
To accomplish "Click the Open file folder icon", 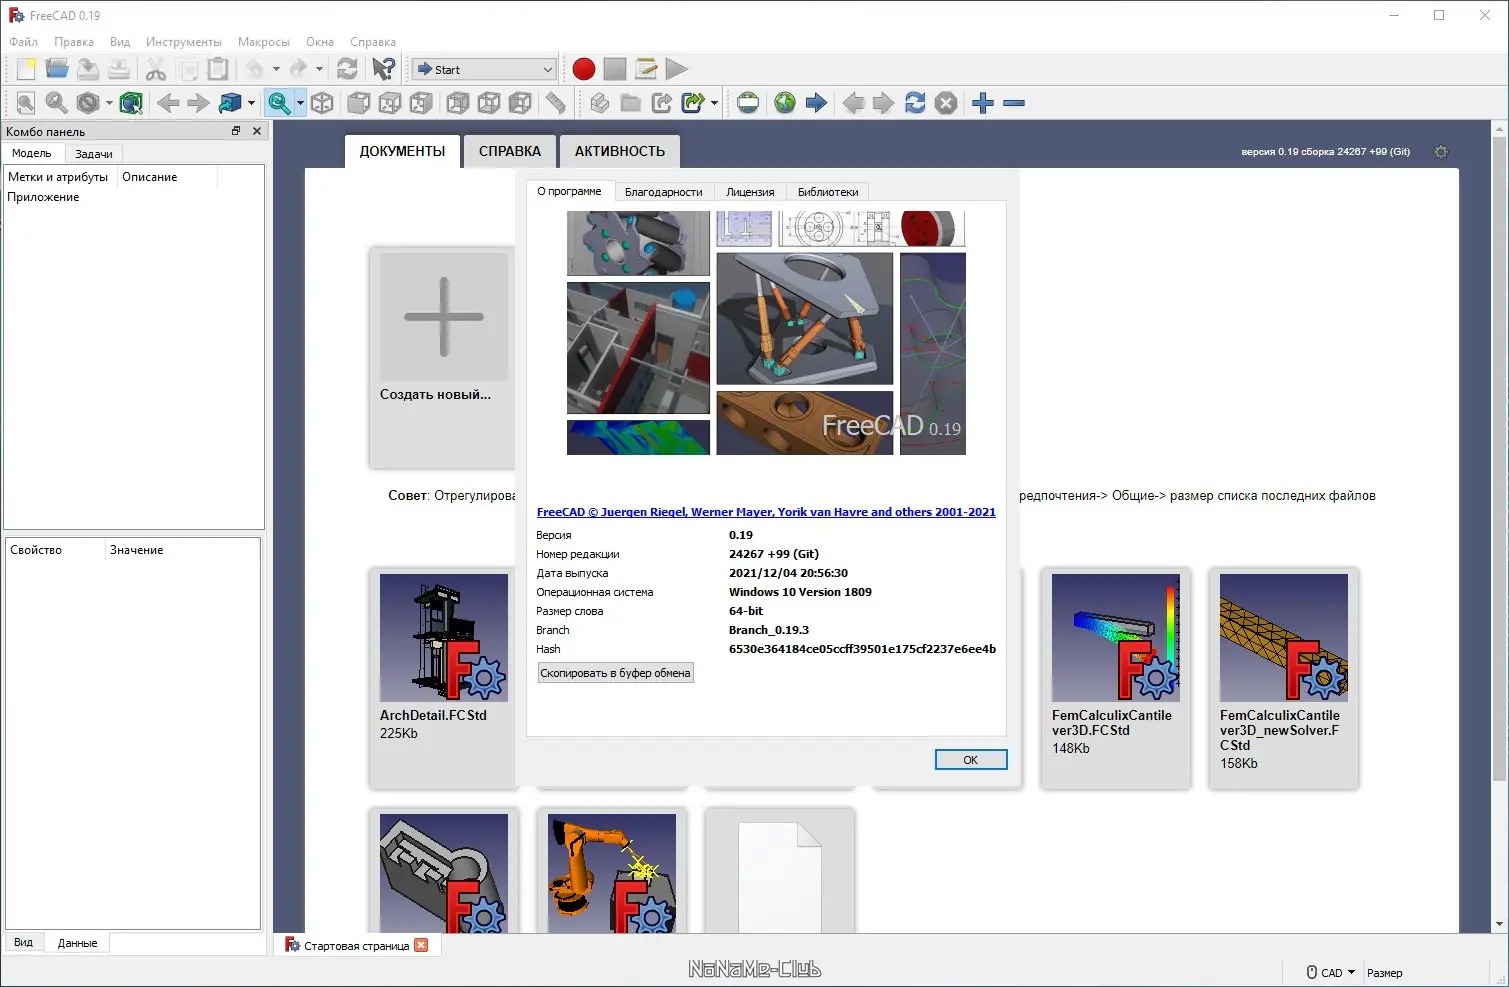I will tap(57, 69).
